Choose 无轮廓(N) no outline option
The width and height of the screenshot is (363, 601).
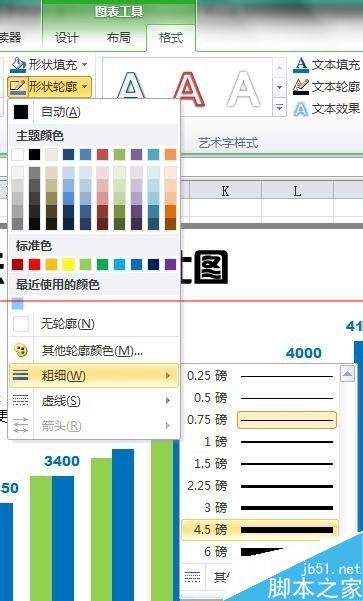[x=94, y=324]
